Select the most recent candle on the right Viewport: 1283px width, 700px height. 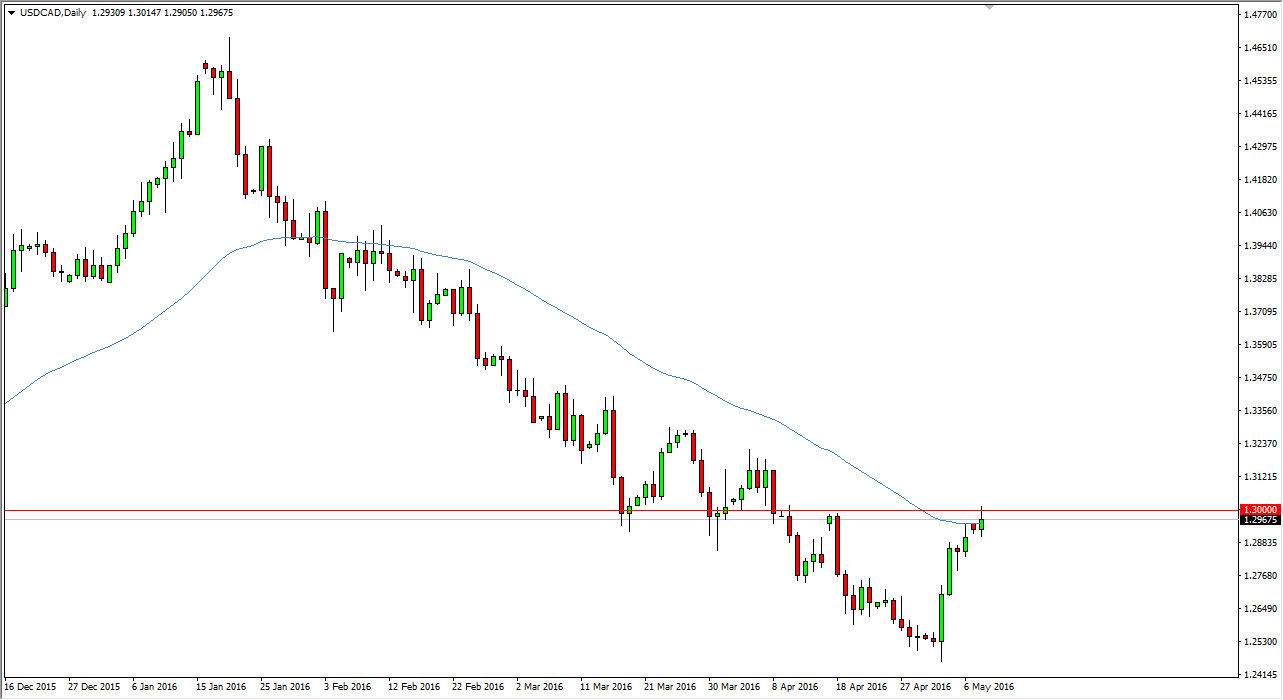[x=983, y=525]
